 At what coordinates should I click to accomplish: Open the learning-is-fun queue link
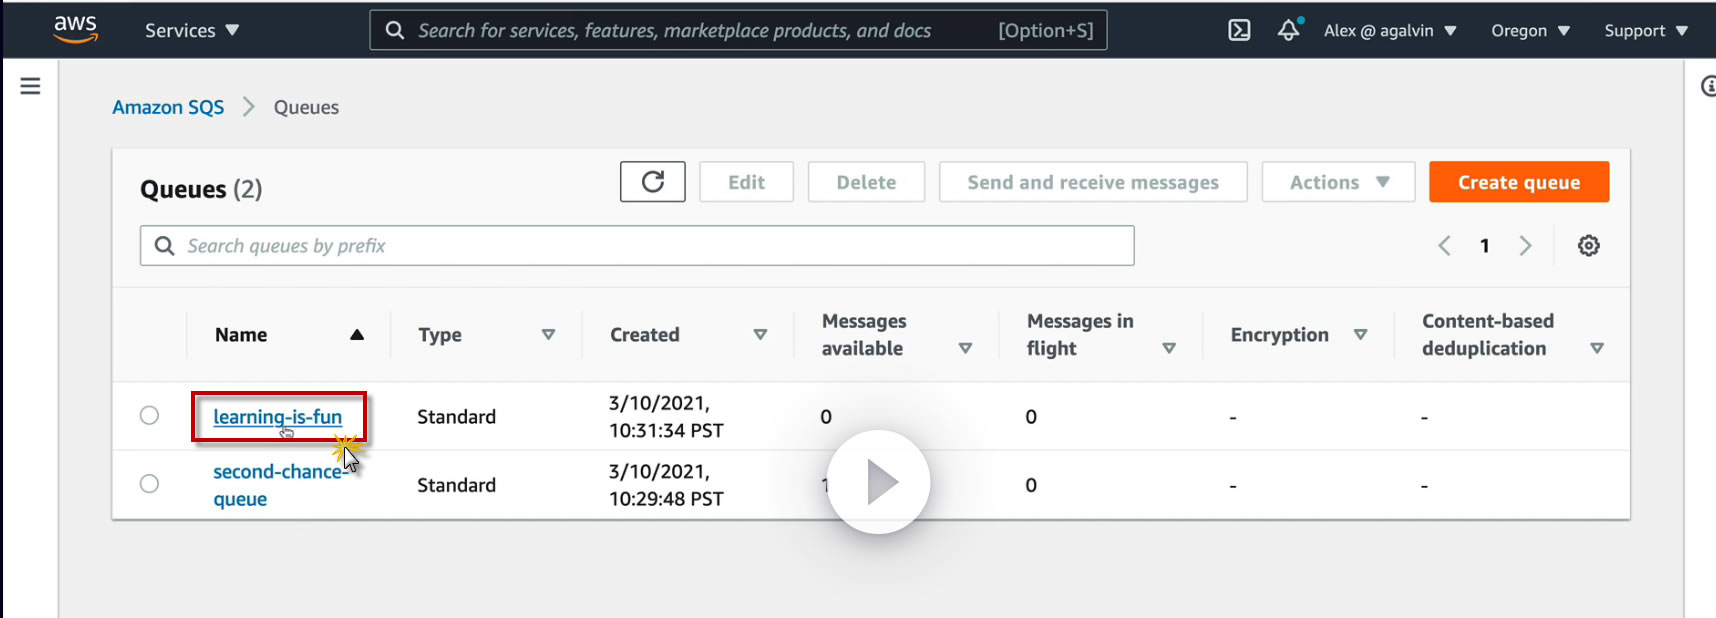[x=277, y=417]
